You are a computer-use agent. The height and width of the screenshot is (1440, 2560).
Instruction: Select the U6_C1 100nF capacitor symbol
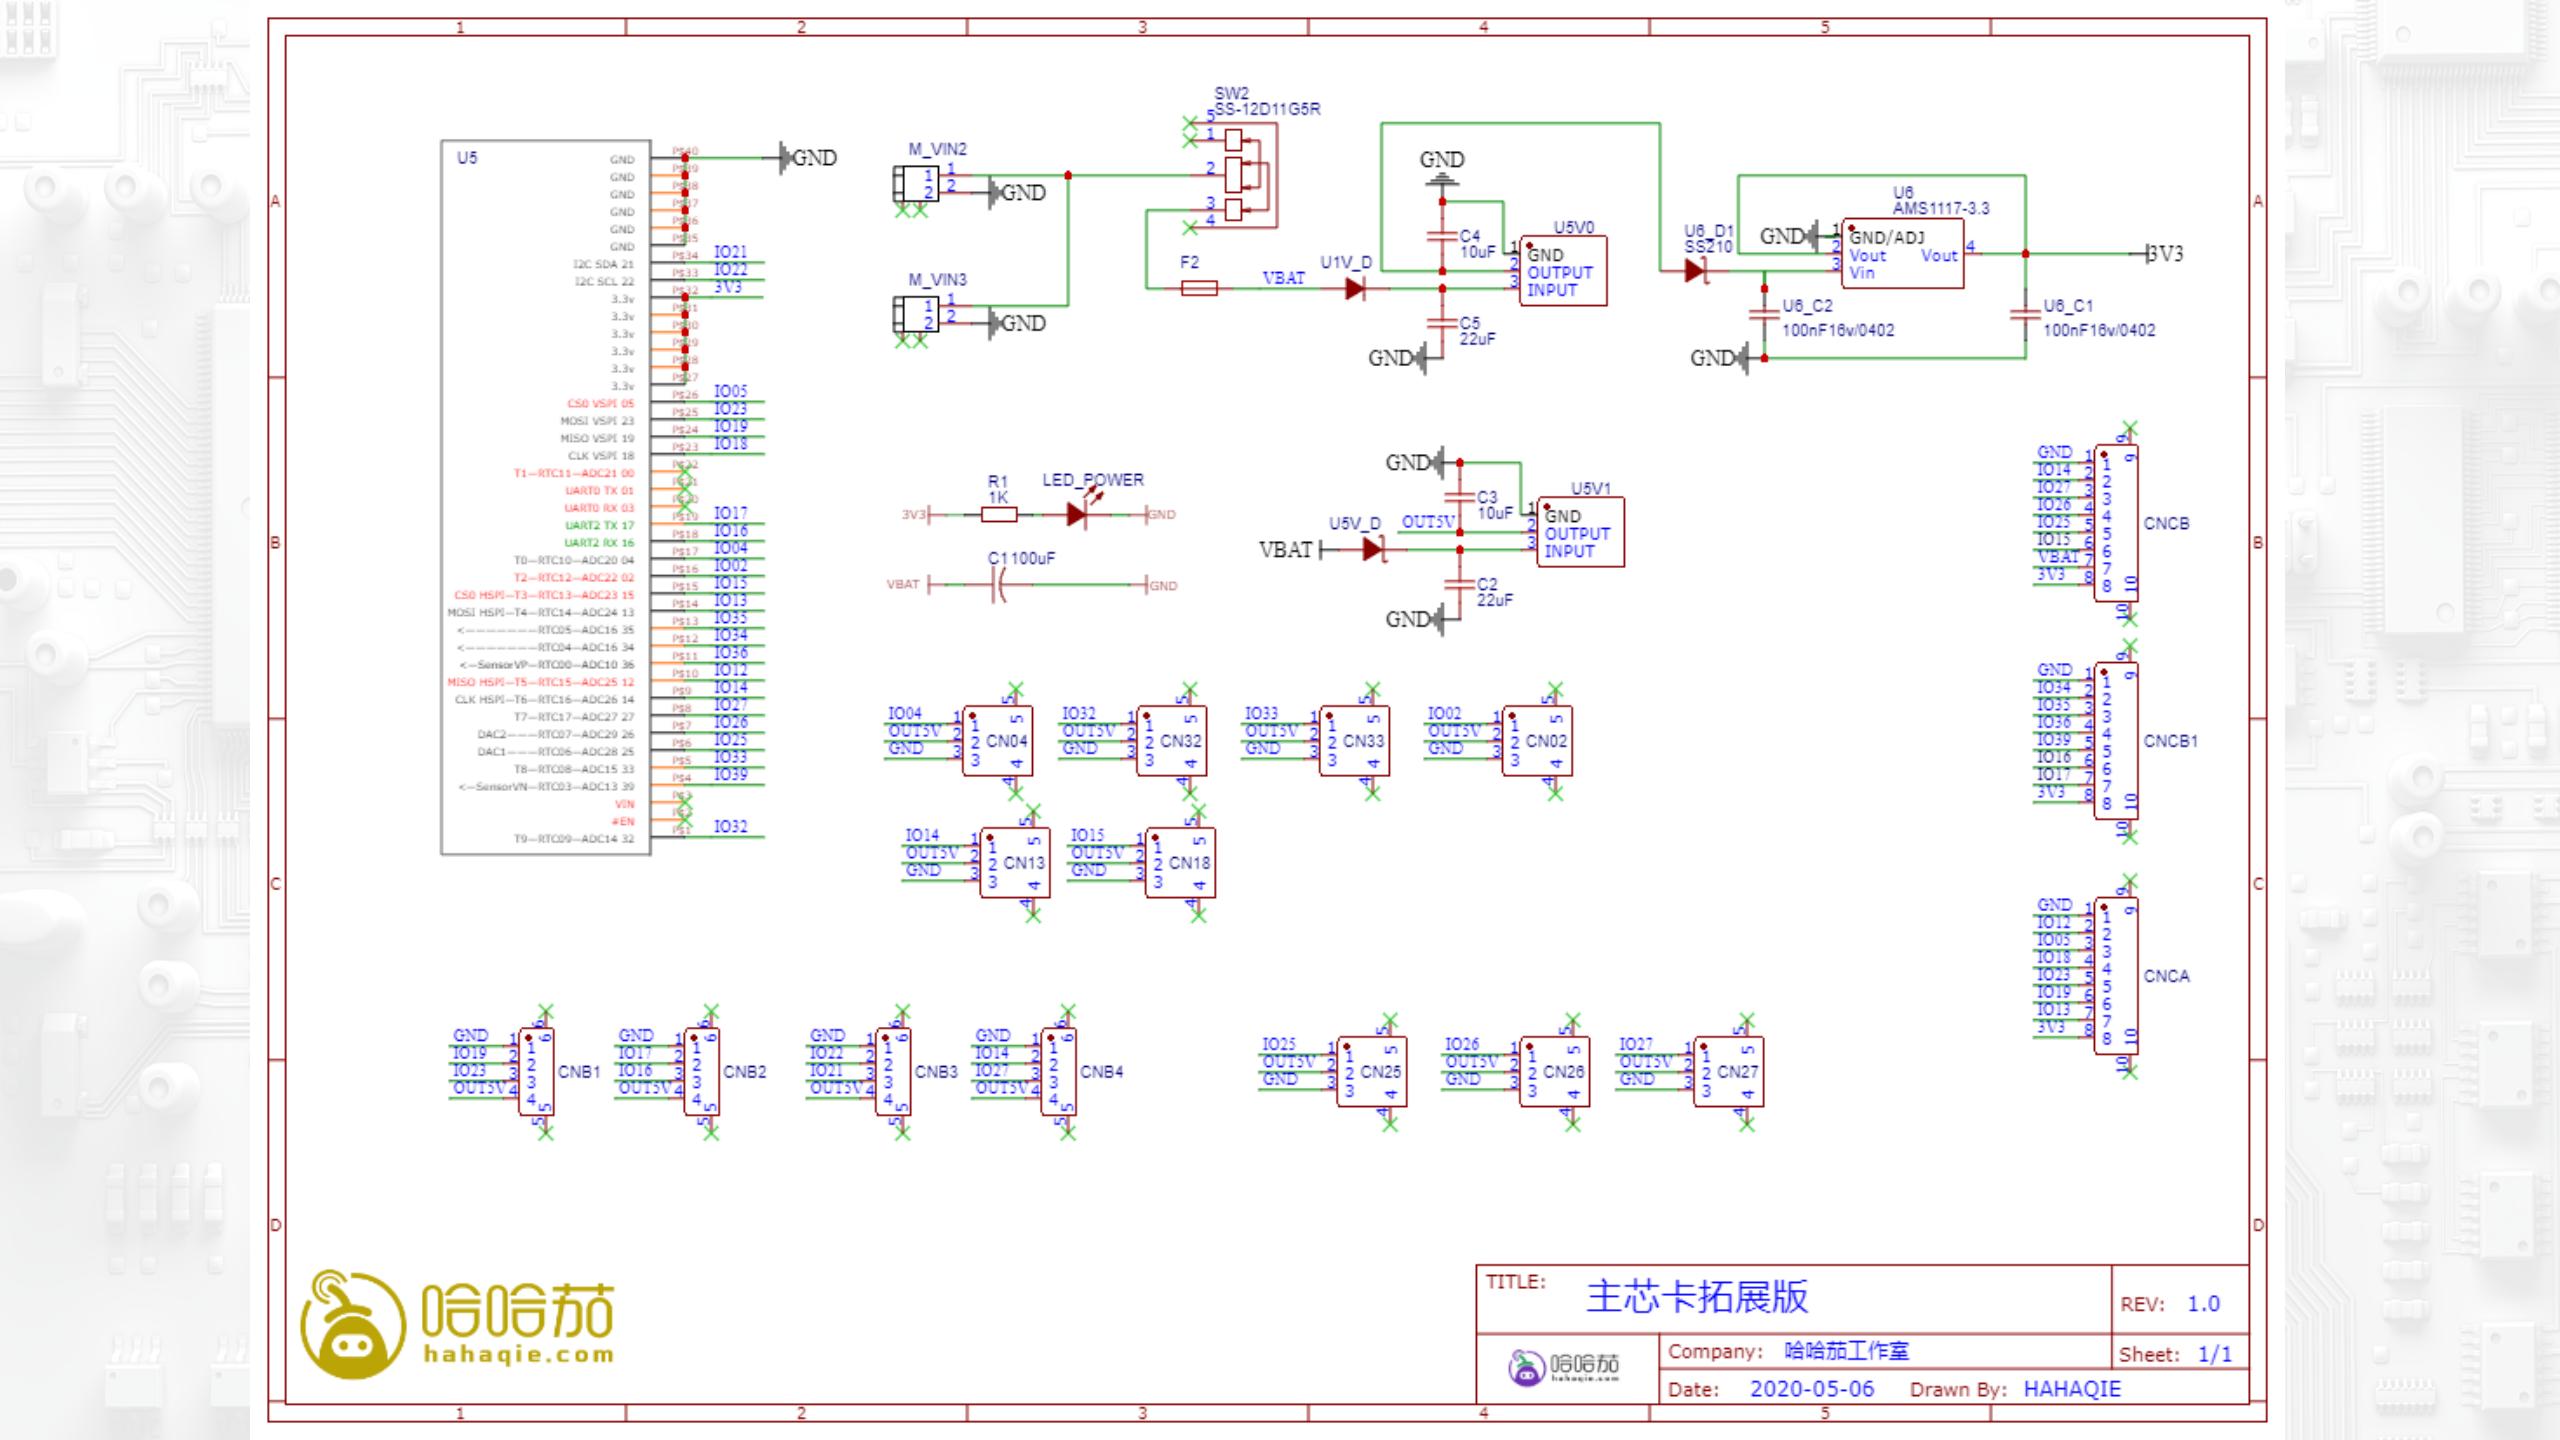pos(2025,313)
